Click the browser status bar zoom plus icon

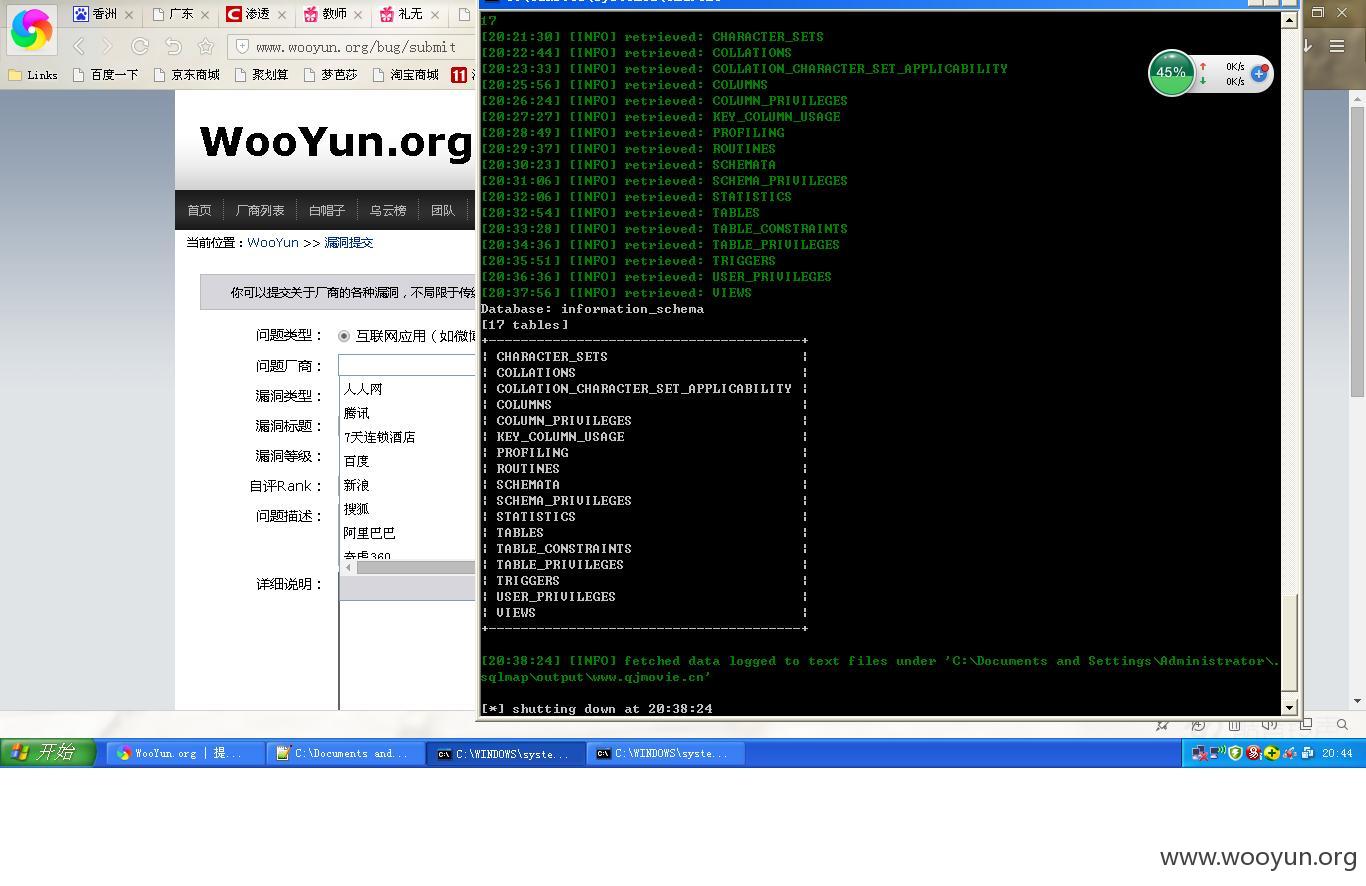click(x=1198, y=725)
